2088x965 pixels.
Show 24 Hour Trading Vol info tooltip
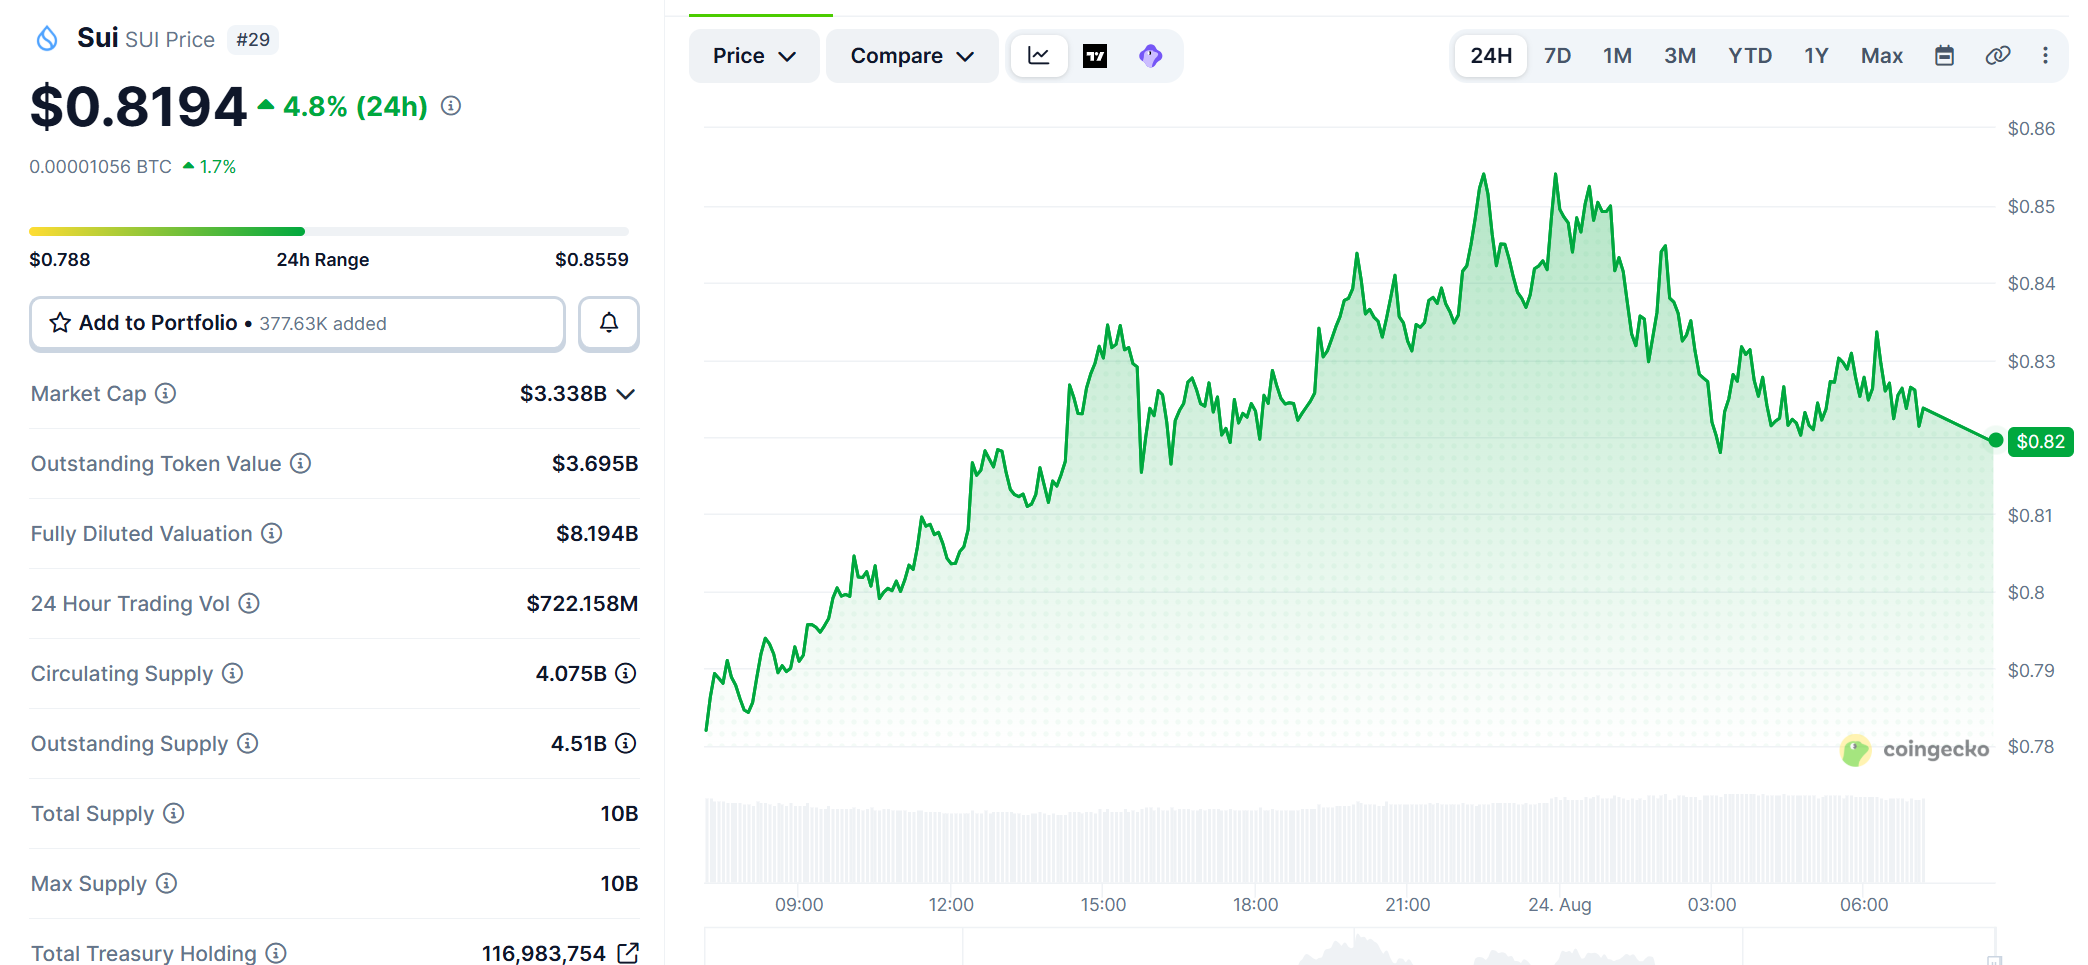[x=249, y=603]
